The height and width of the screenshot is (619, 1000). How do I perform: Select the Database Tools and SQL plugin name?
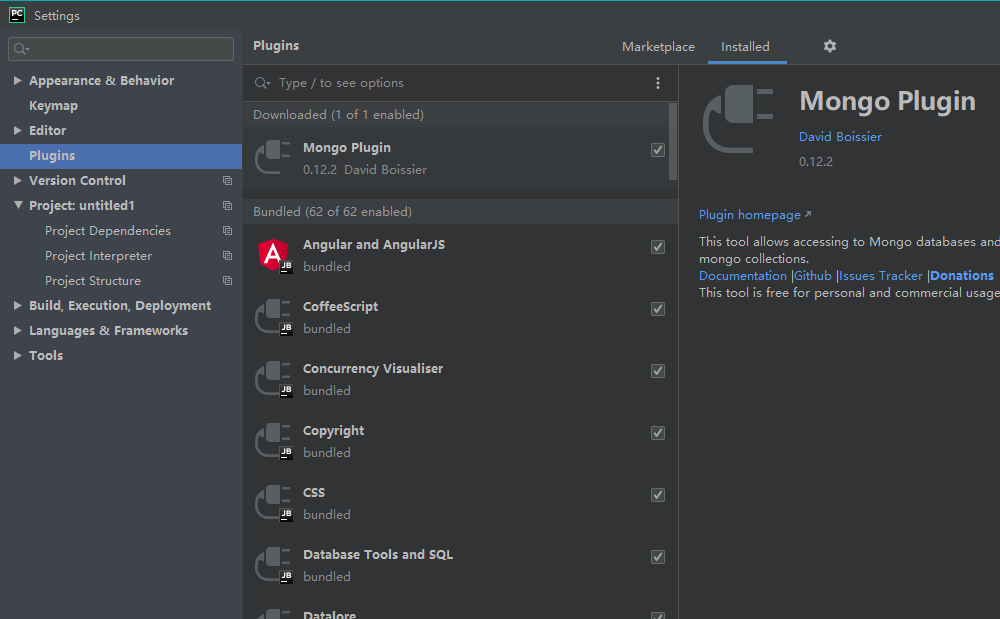pyautogui.click(x=378, y=555)
